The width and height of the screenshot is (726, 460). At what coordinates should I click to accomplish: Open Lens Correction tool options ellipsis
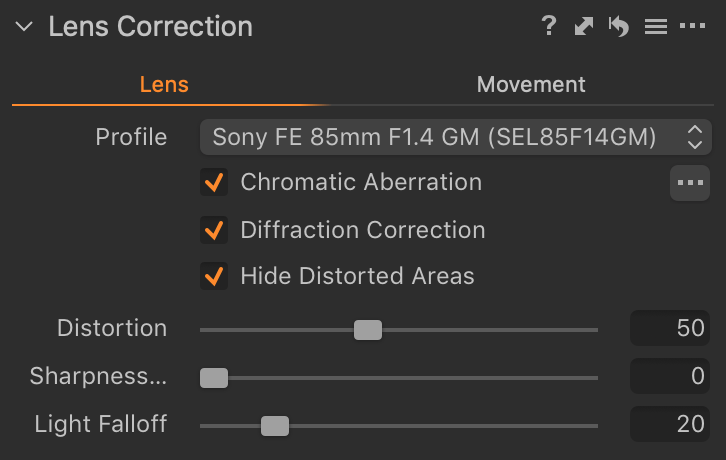(692, 26)
